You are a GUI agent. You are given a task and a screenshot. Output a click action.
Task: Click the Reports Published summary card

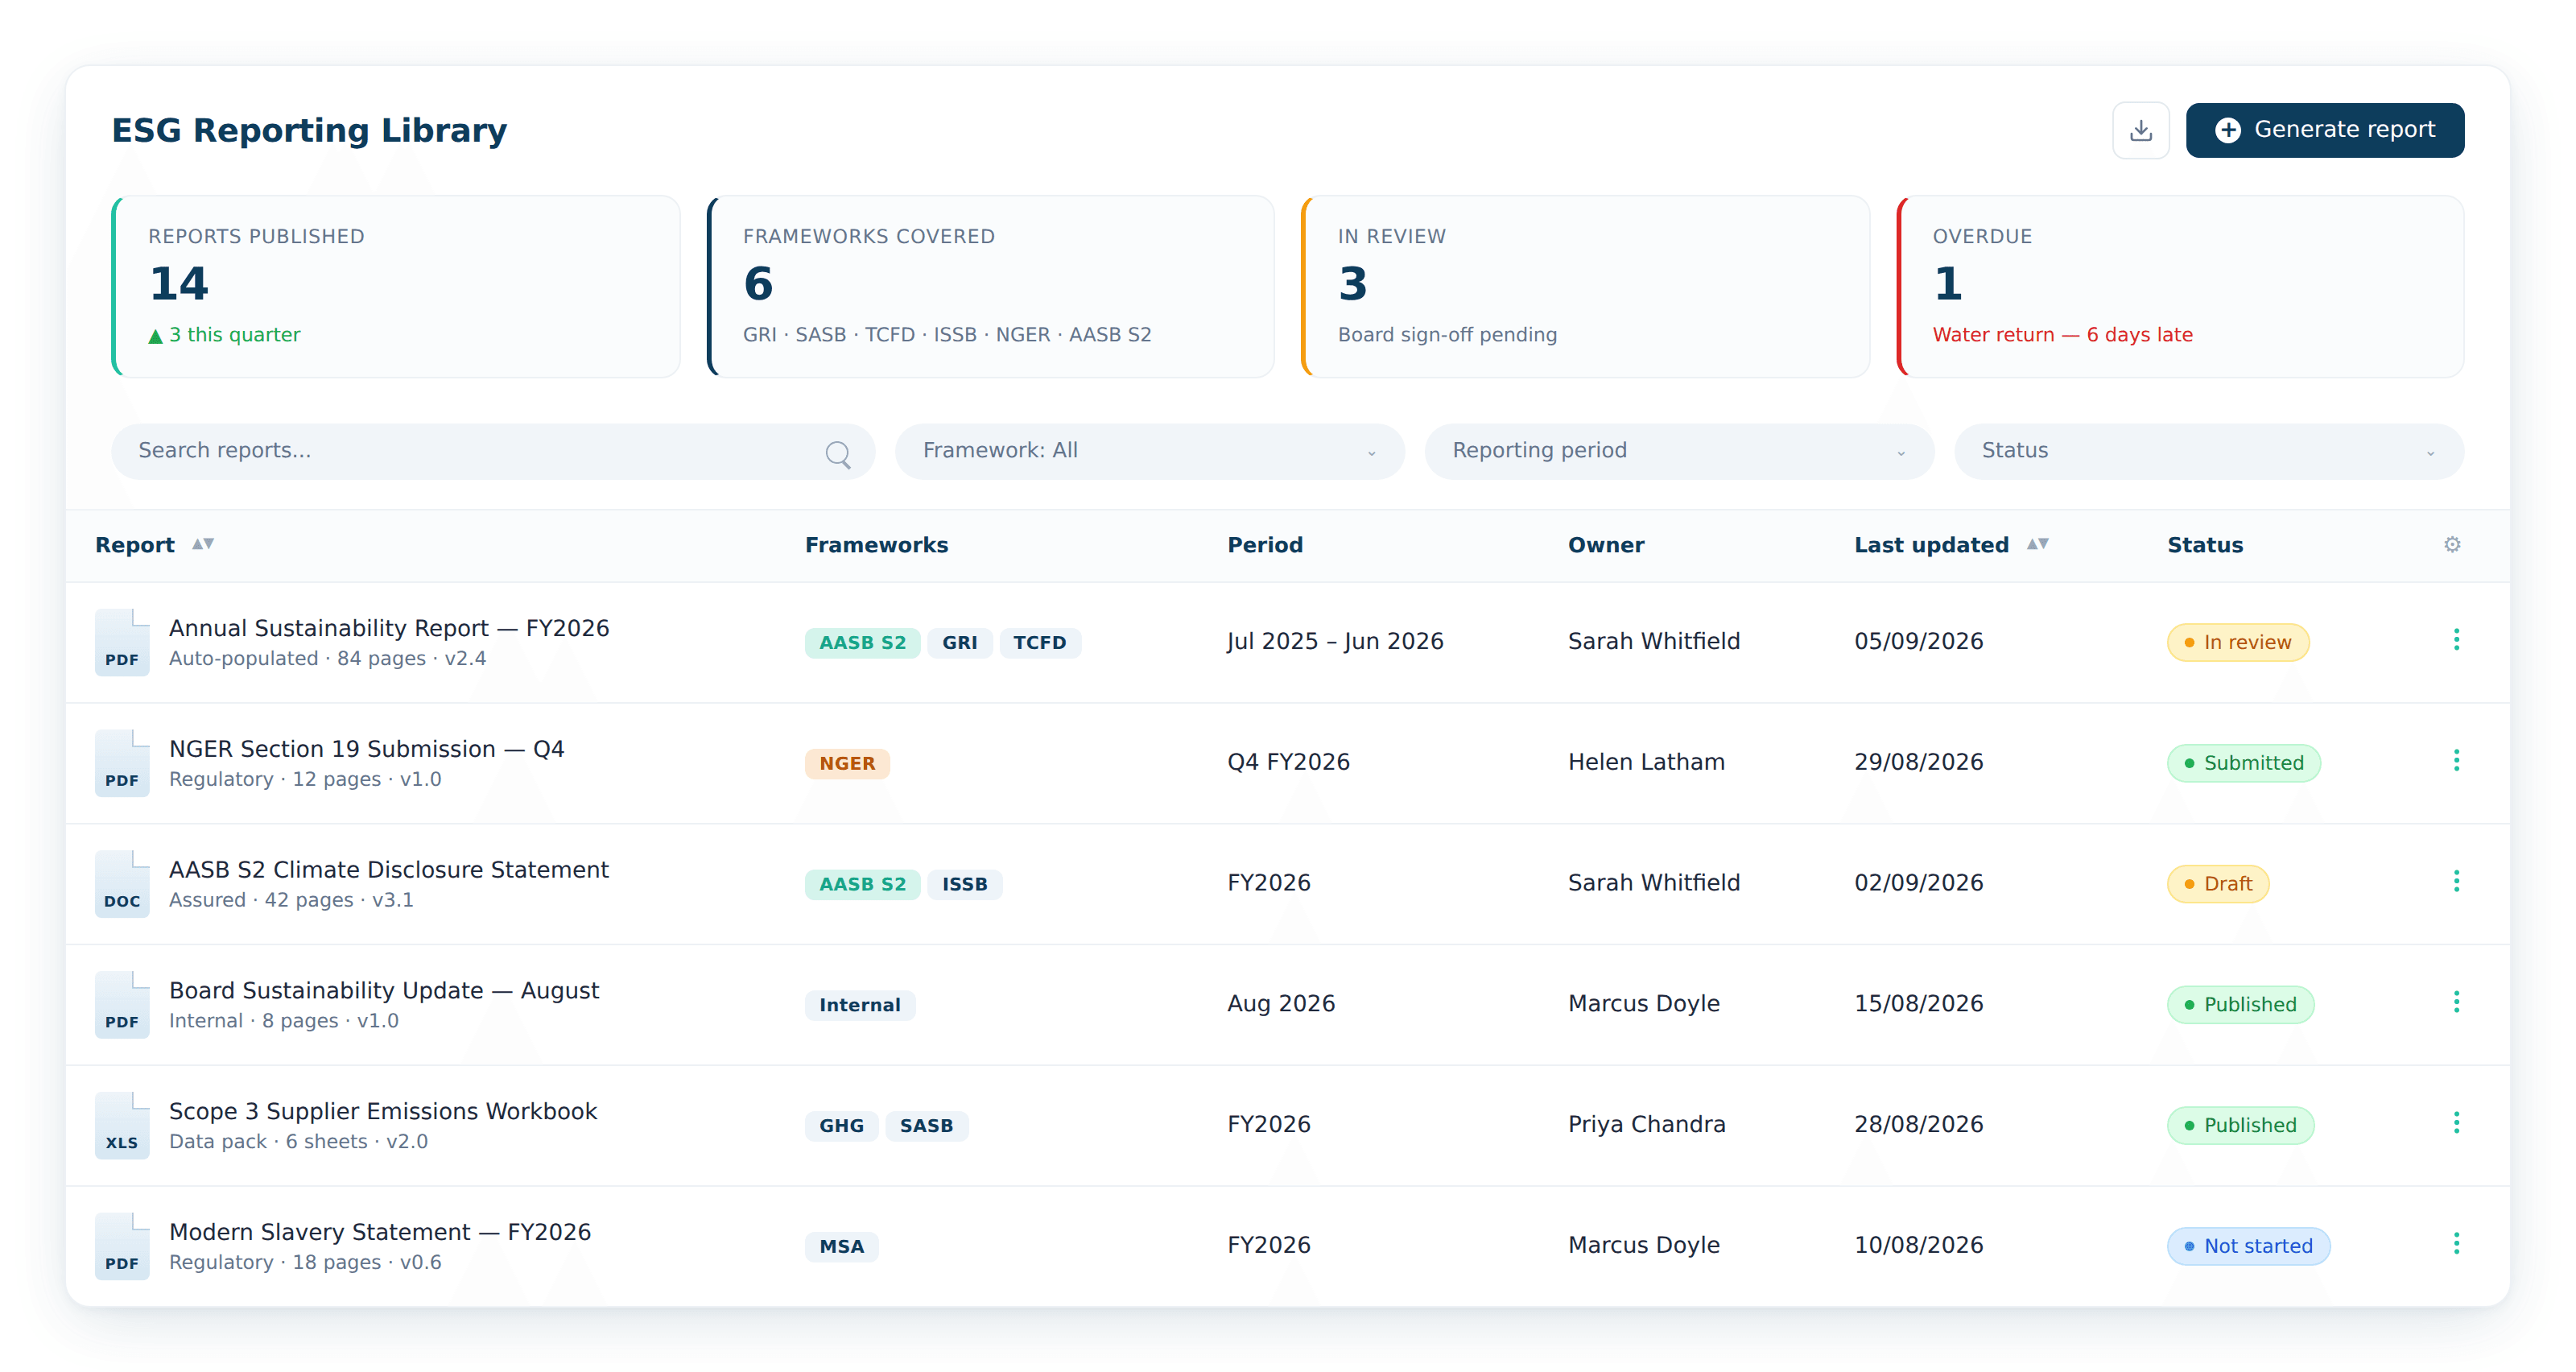(396, 286)
